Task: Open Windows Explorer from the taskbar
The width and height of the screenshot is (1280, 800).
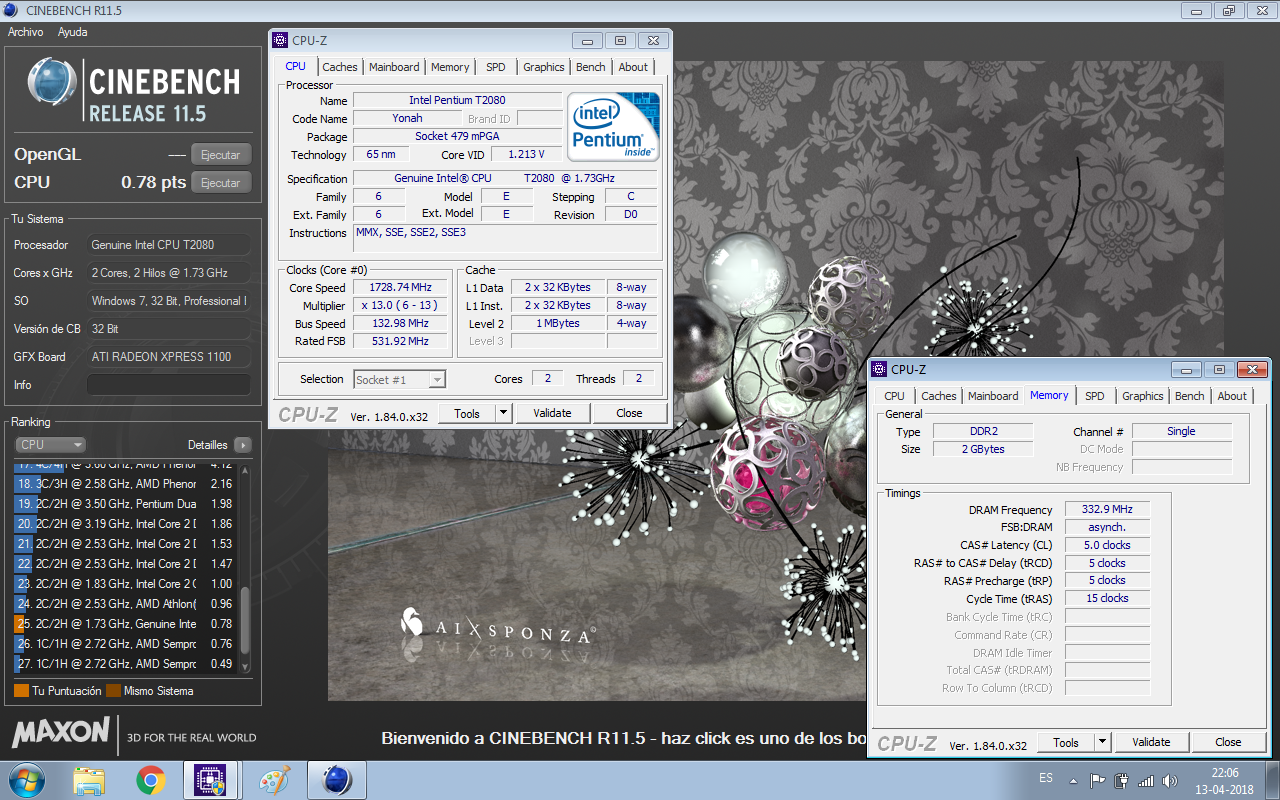Action: click(89, 780)
